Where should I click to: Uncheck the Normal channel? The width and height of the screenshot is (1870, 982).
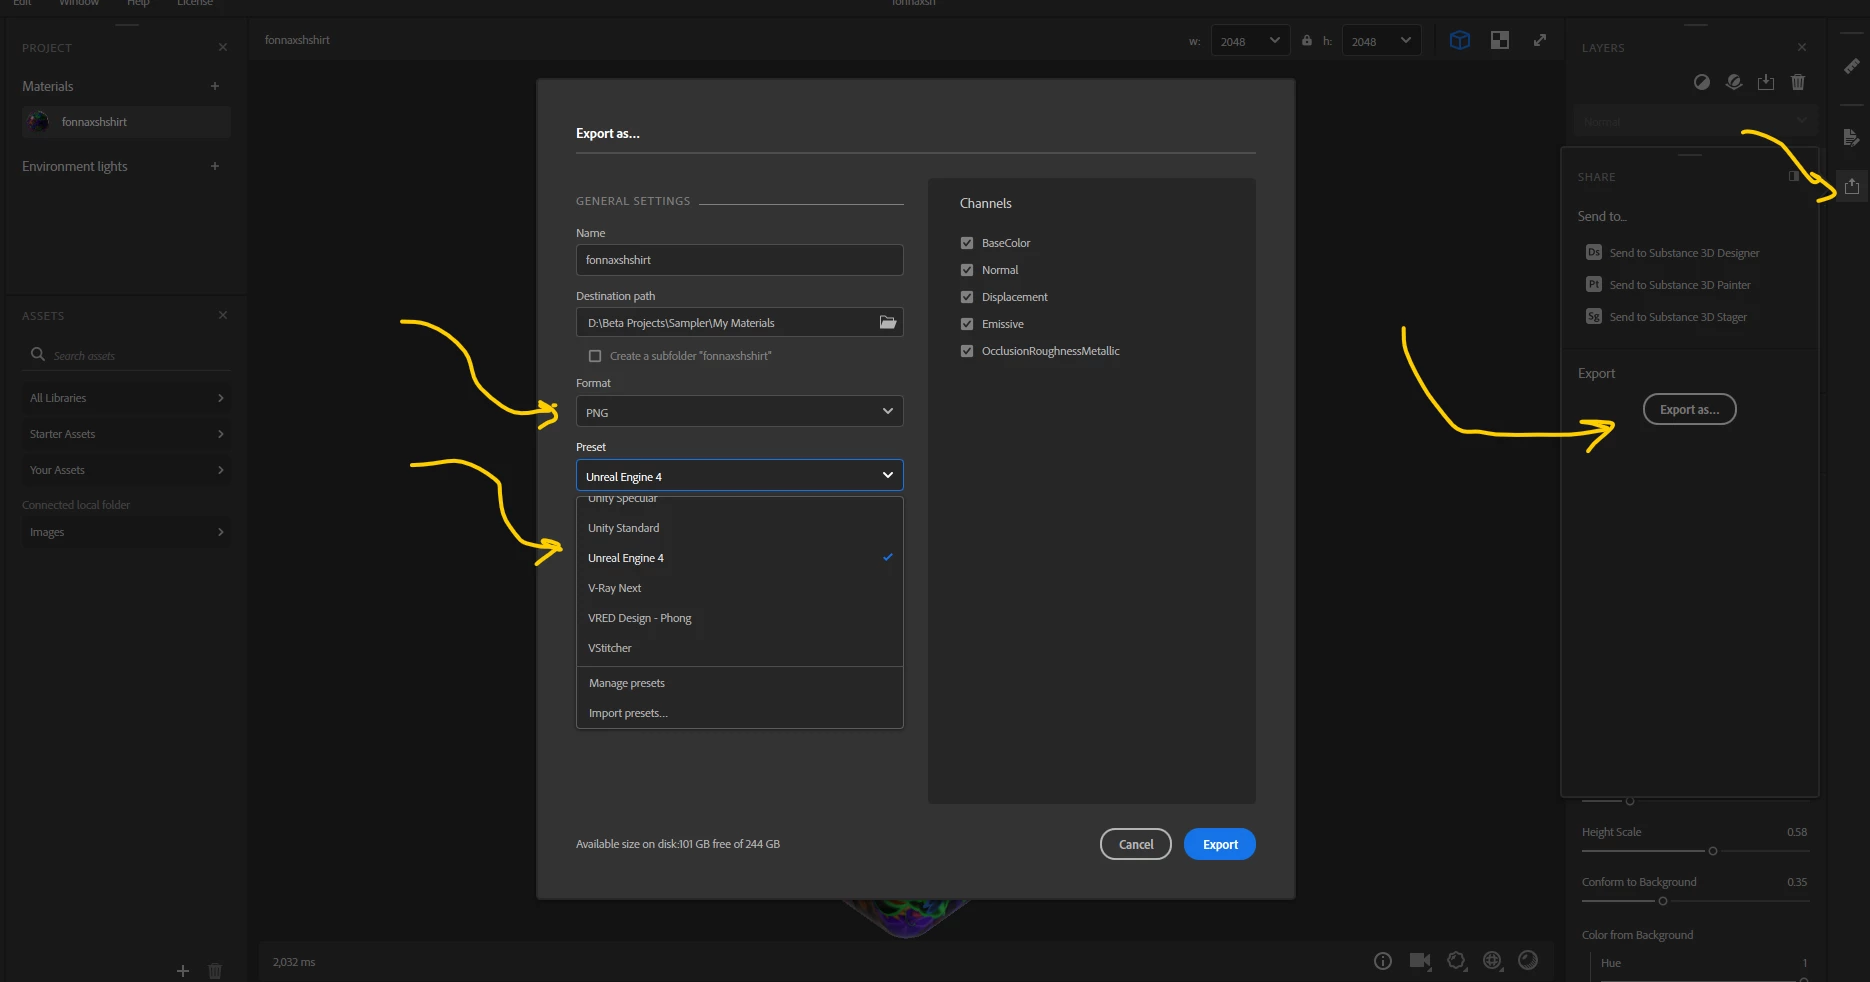point(967,270)
